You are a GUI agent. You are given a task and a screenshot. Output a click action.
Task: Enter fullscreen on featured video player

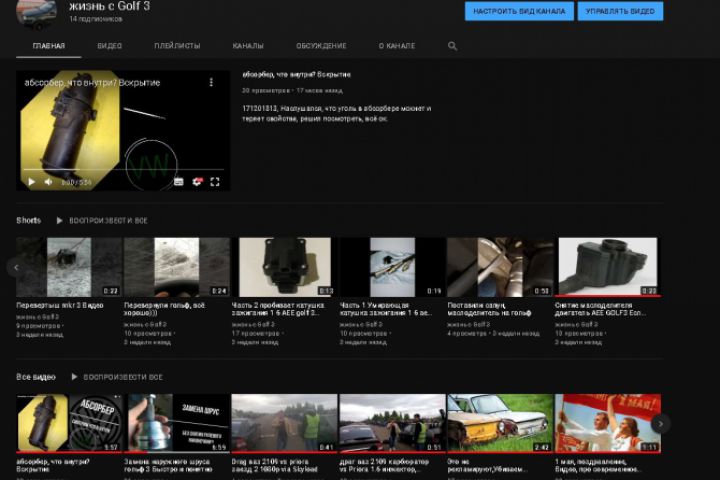pos(215,182)
